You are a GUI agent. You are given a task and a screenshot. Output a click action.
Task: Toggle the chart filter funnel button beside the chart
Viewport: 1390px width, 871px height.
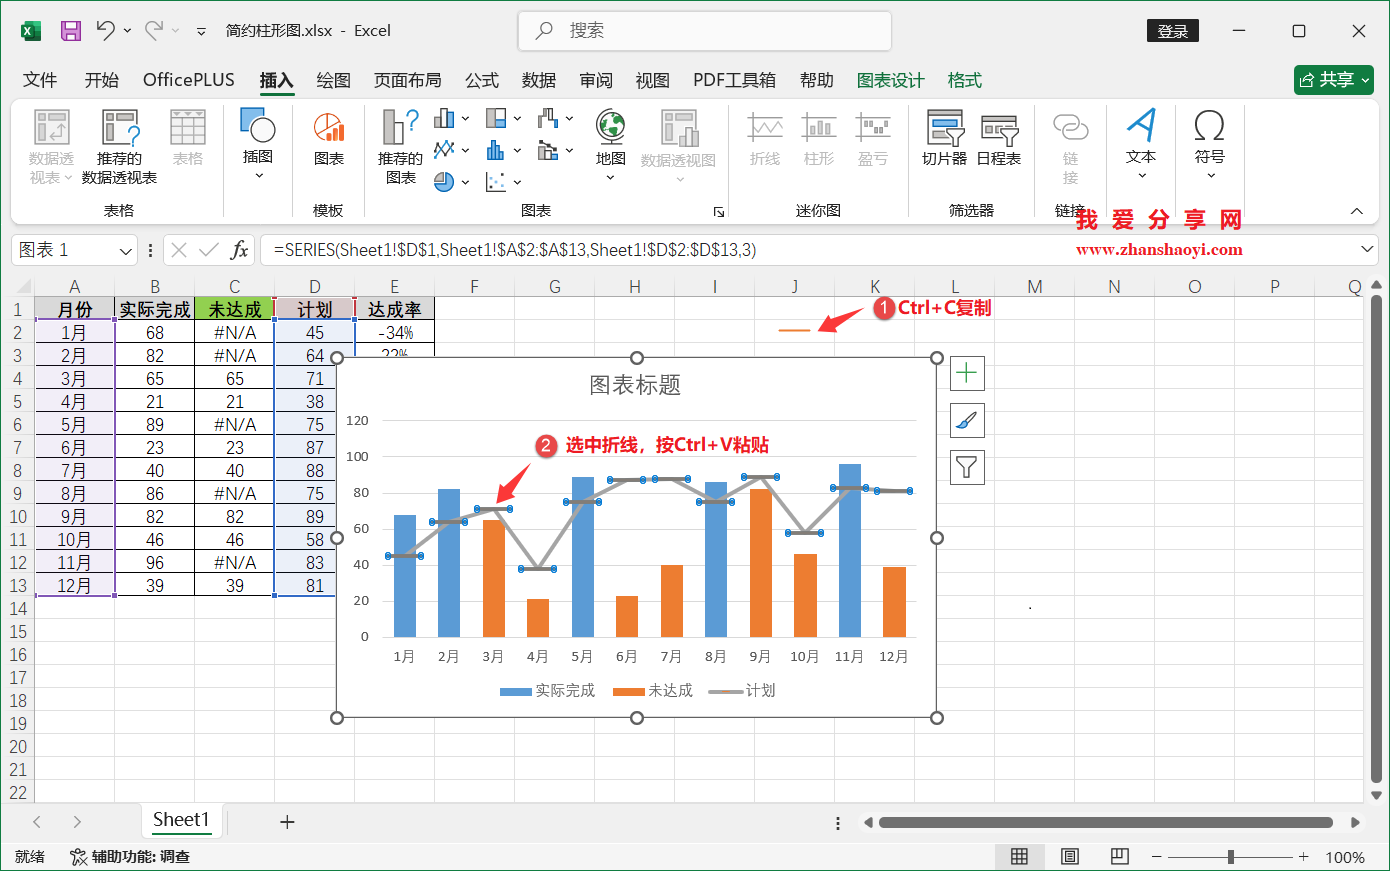click(966, 467)
